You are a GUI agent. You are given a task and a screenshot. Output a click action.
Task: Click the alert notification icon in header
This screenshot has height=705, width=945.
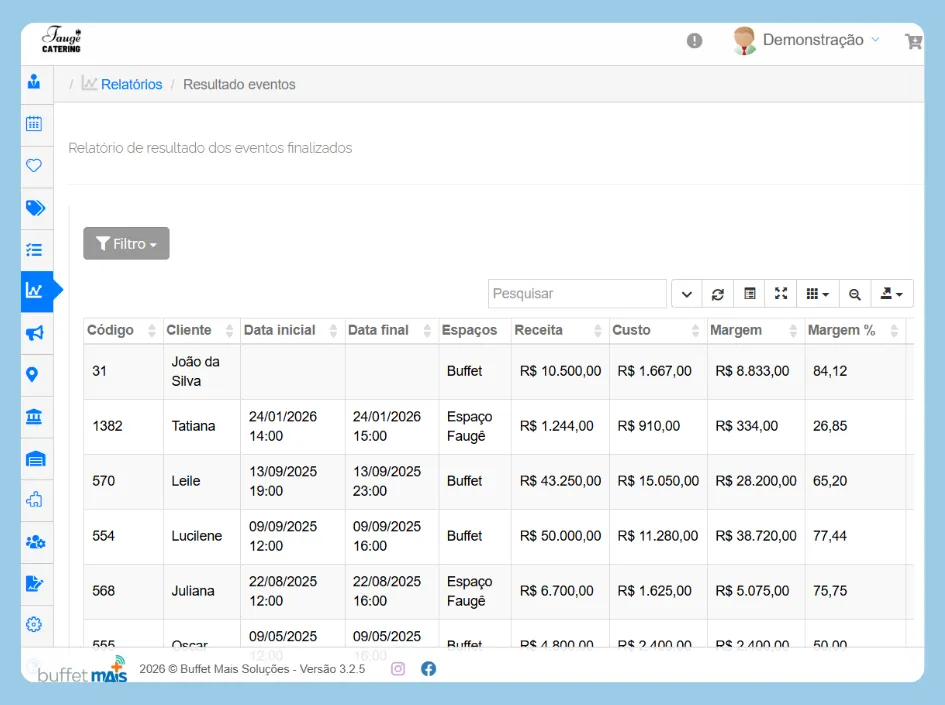click(x=695, y=41)
